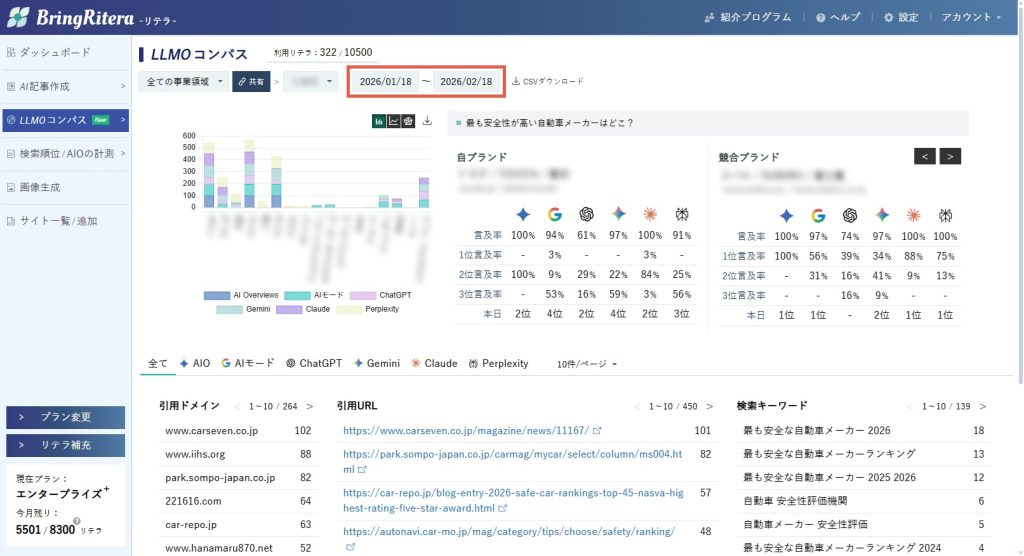Viewport: 1024px width, 556px height.
Task: Select the radar chart view icon
Action: (x=408, y=121)
